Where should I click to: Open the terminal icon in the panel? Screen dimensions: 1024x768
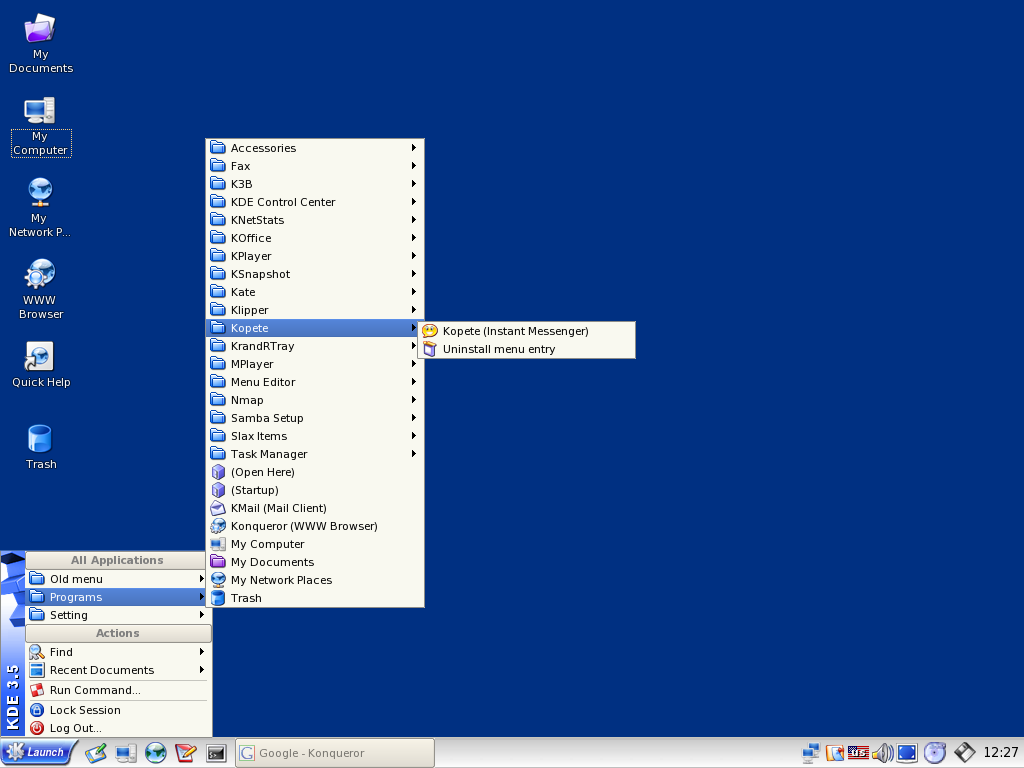[216, 753]
